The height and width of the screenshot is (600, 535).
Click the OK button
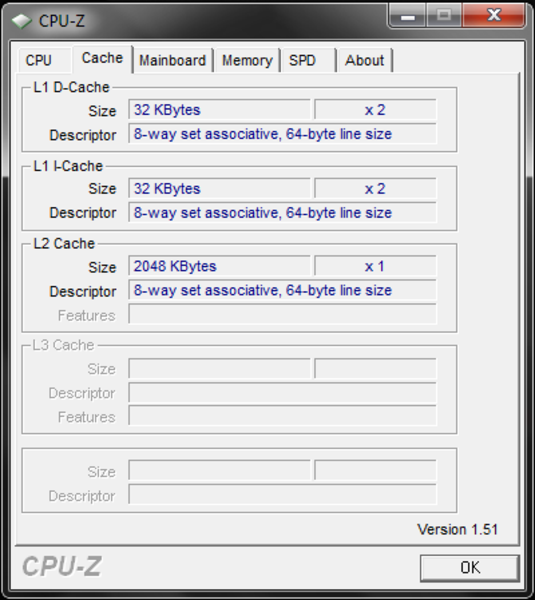[x=470, y=568]
